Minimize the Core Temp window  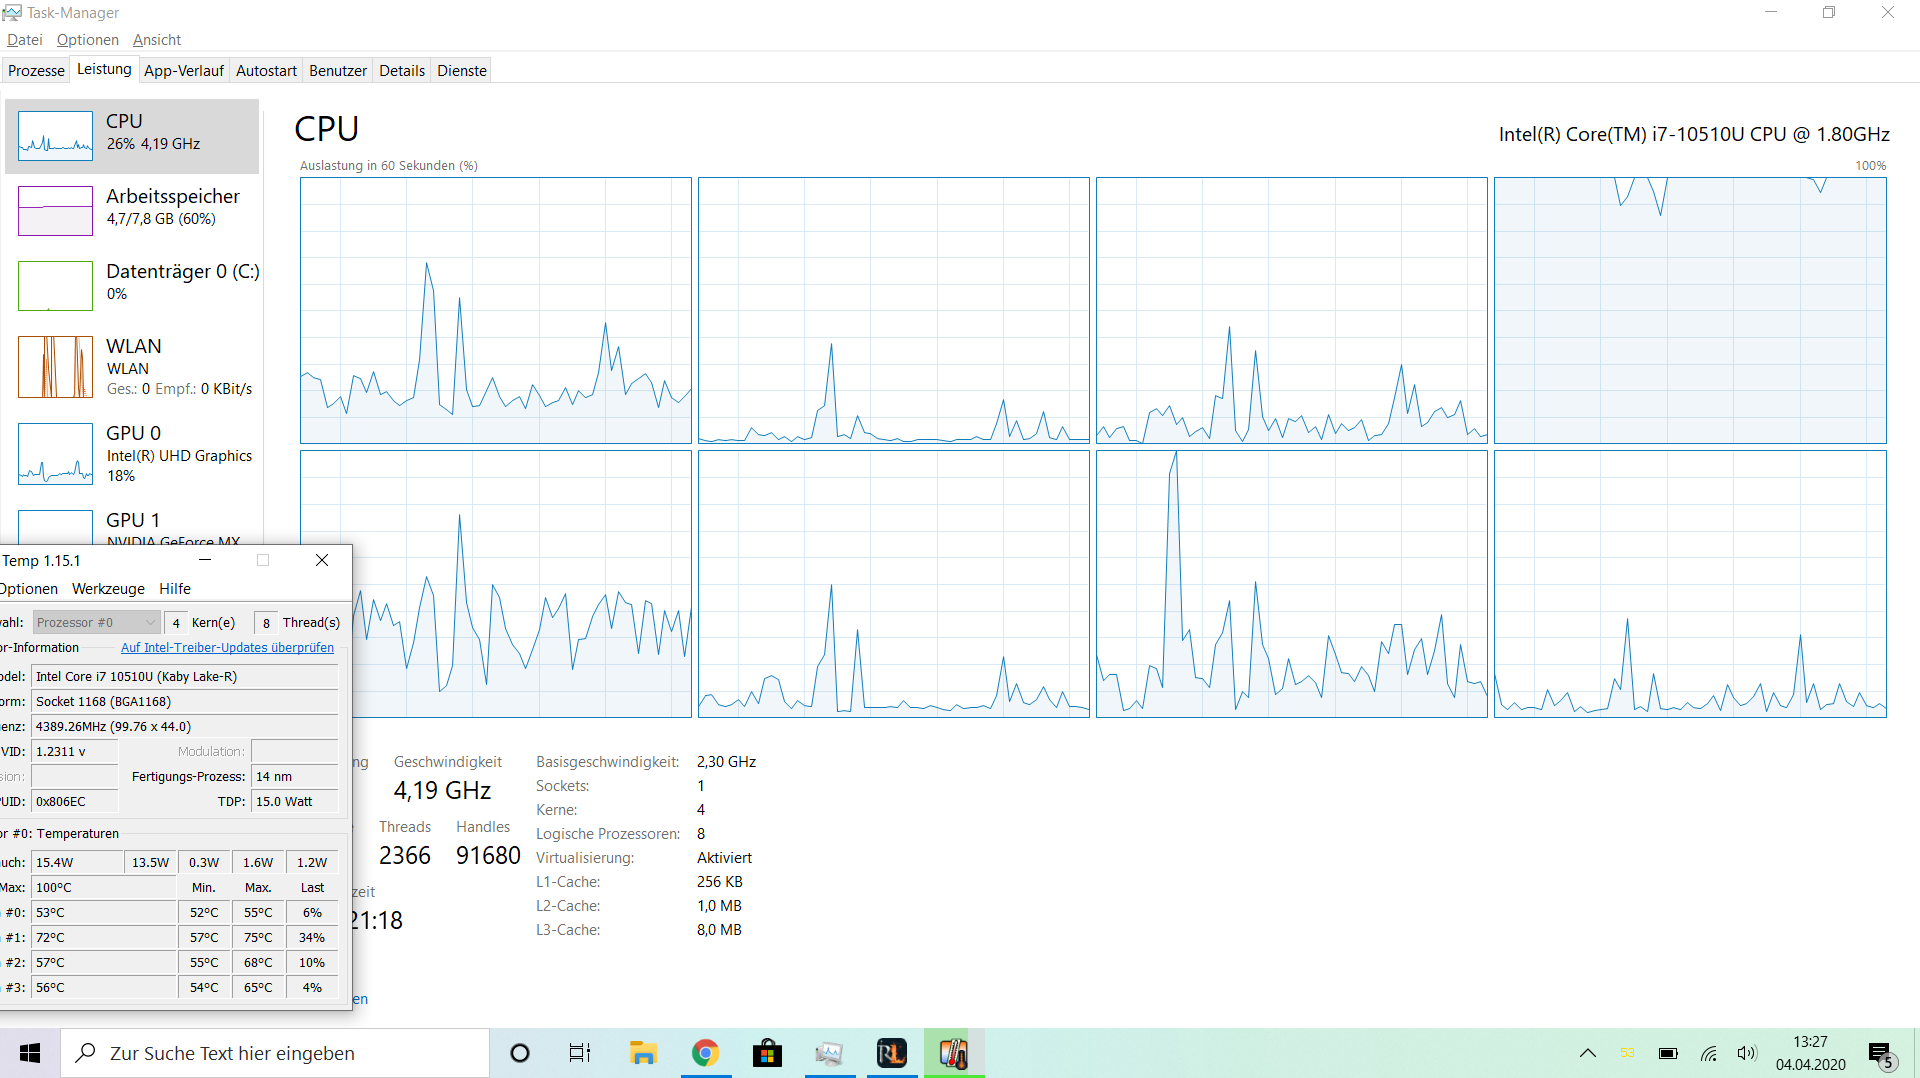[205, 560]
